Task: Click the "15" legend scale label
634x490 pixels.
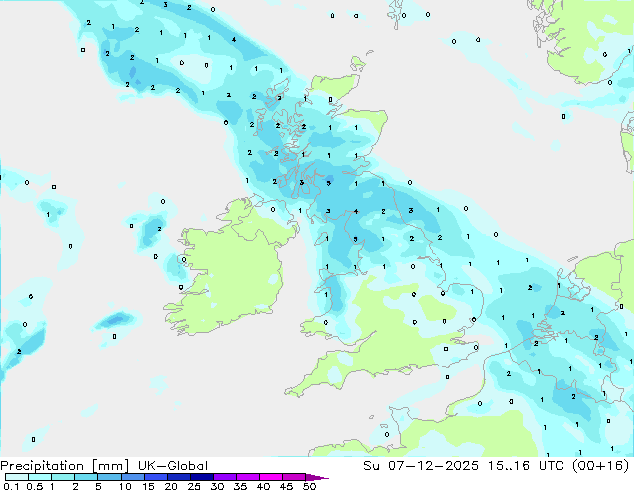Action: point(148,486)
